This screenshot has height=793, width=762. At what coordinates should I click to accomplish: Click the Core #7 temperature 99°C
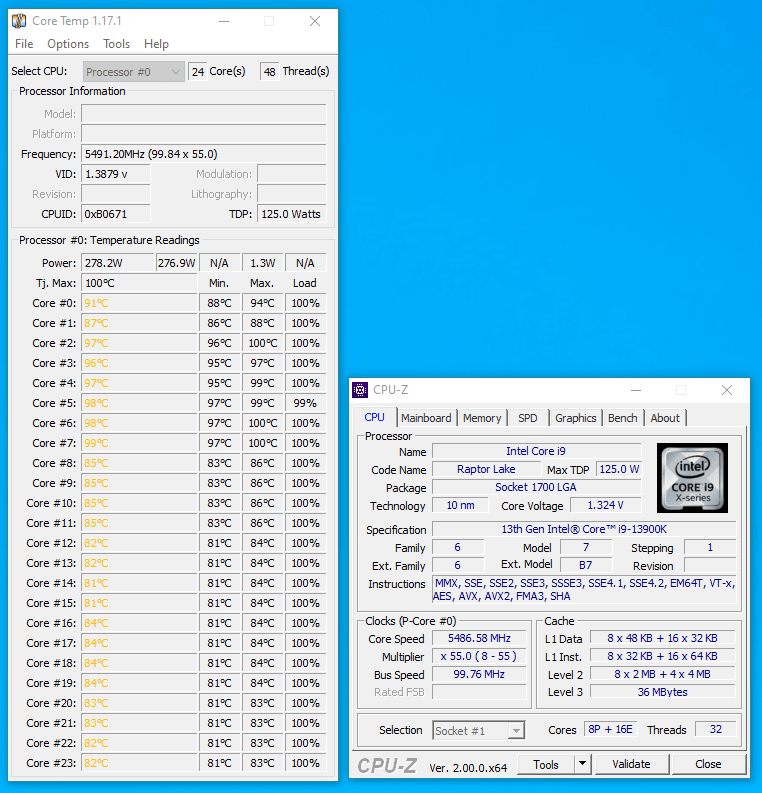coord(139,443)
